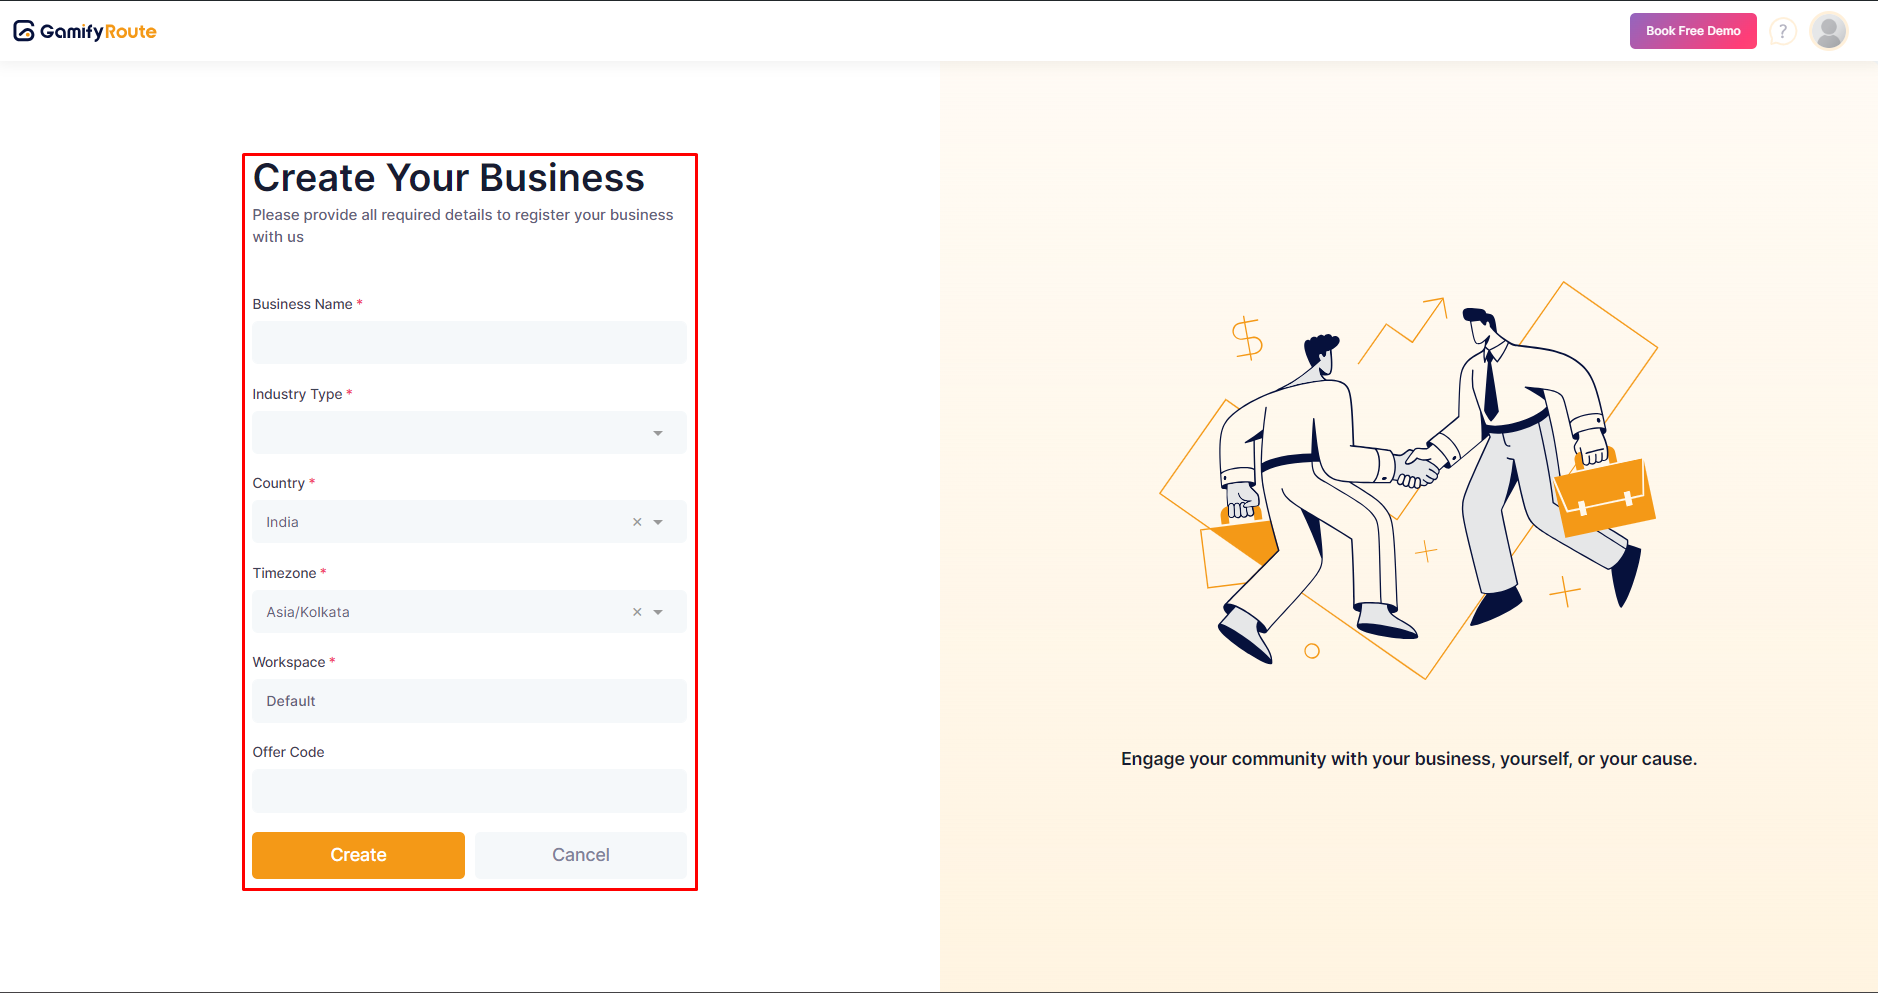Click the GamifyRoute logo
This screenshot has width=1878, height=993.
pos(85,31)
